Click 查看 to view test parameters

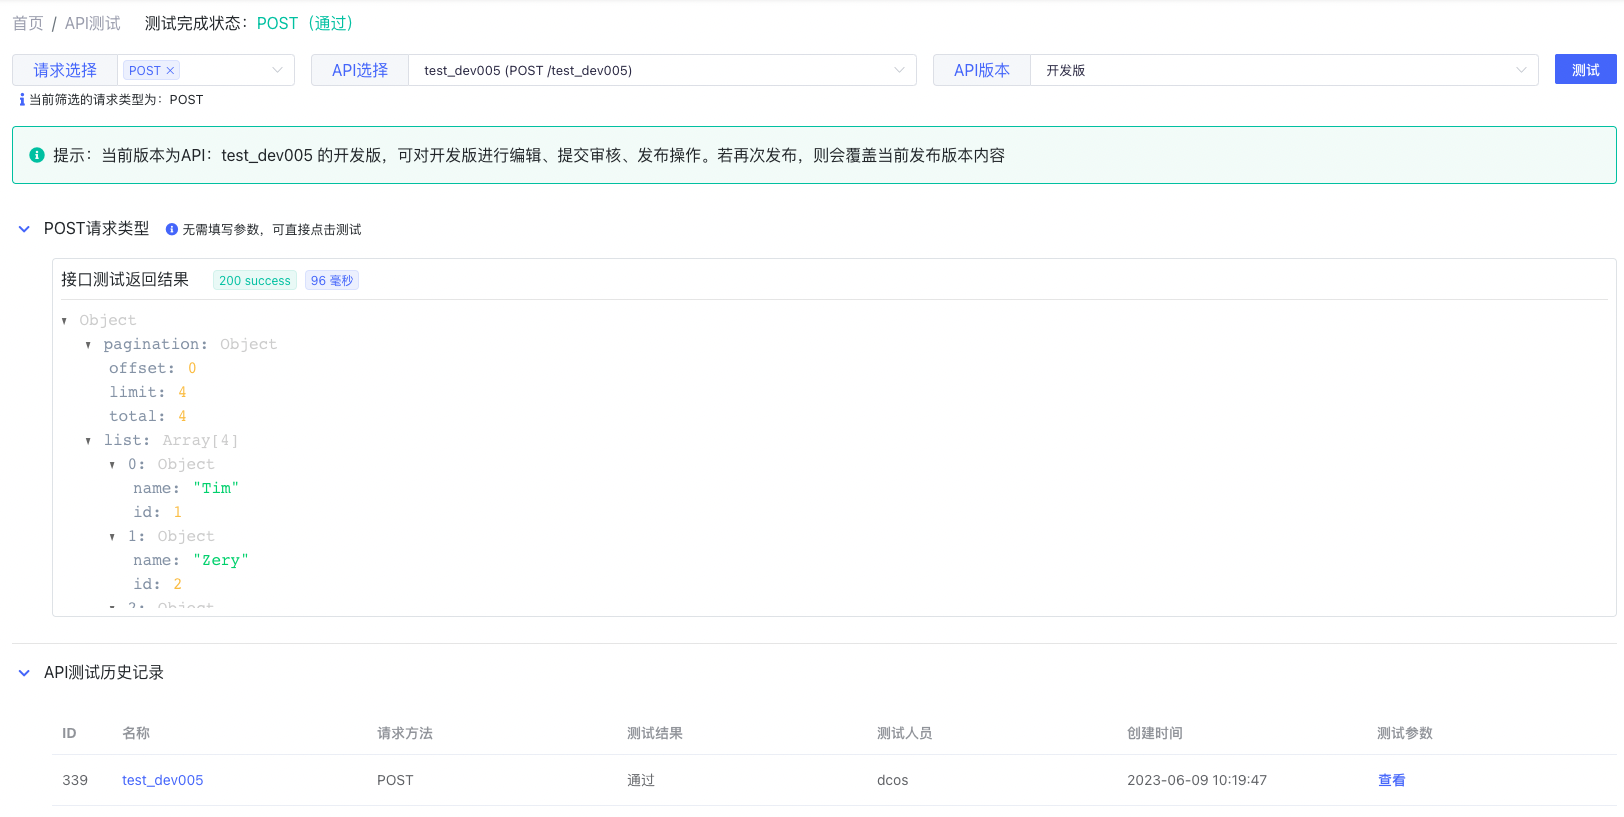(x=1391, y=780)
